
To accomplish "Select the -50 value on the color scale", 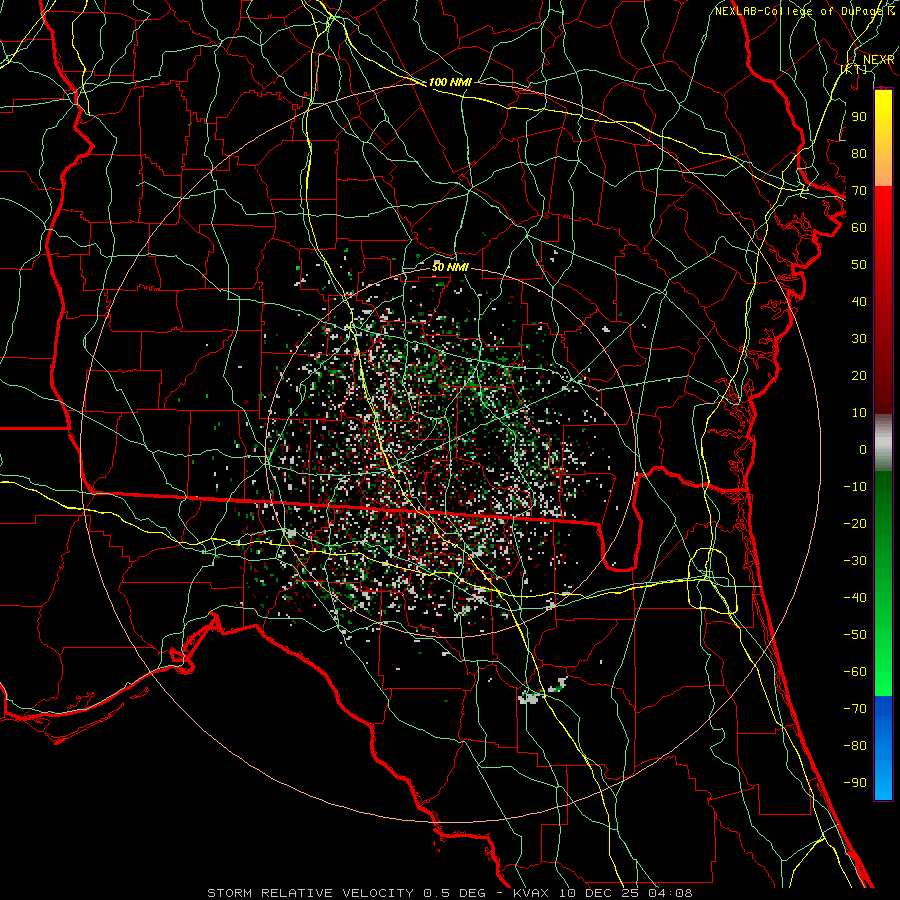I will (x=855, y=635).
